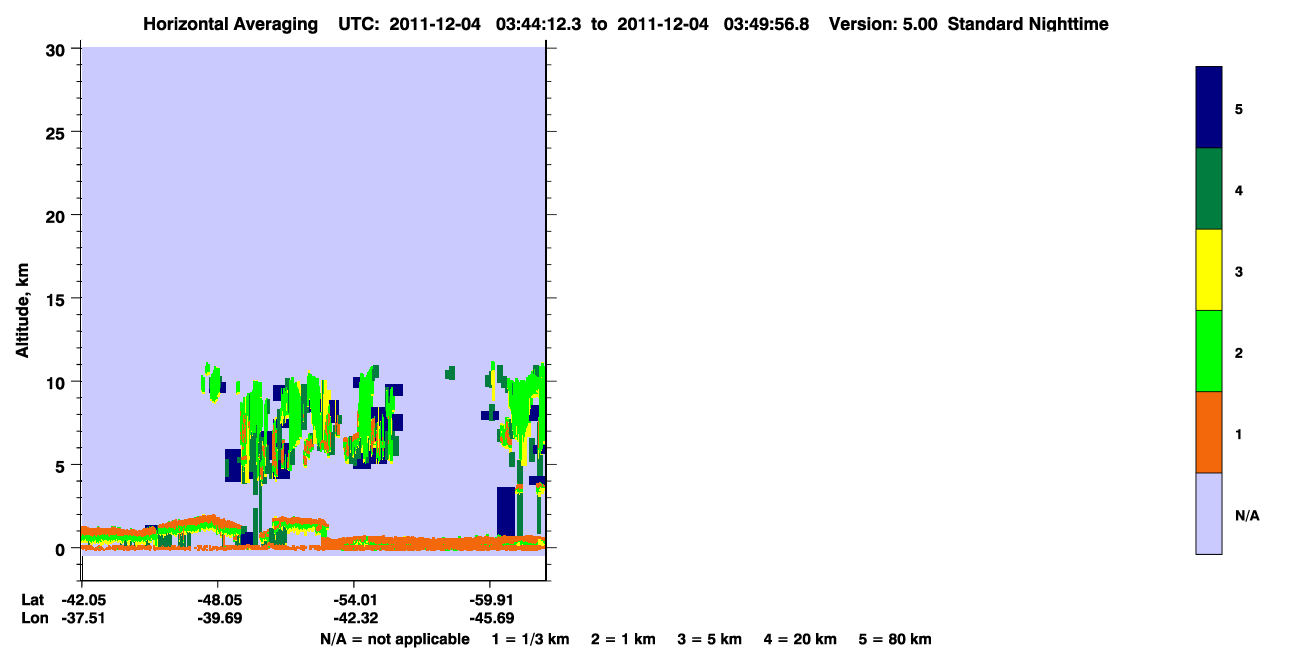Click the yellow colorbar segment labeled 3
1300x667 pixels.
click(x=1209, y=270)
